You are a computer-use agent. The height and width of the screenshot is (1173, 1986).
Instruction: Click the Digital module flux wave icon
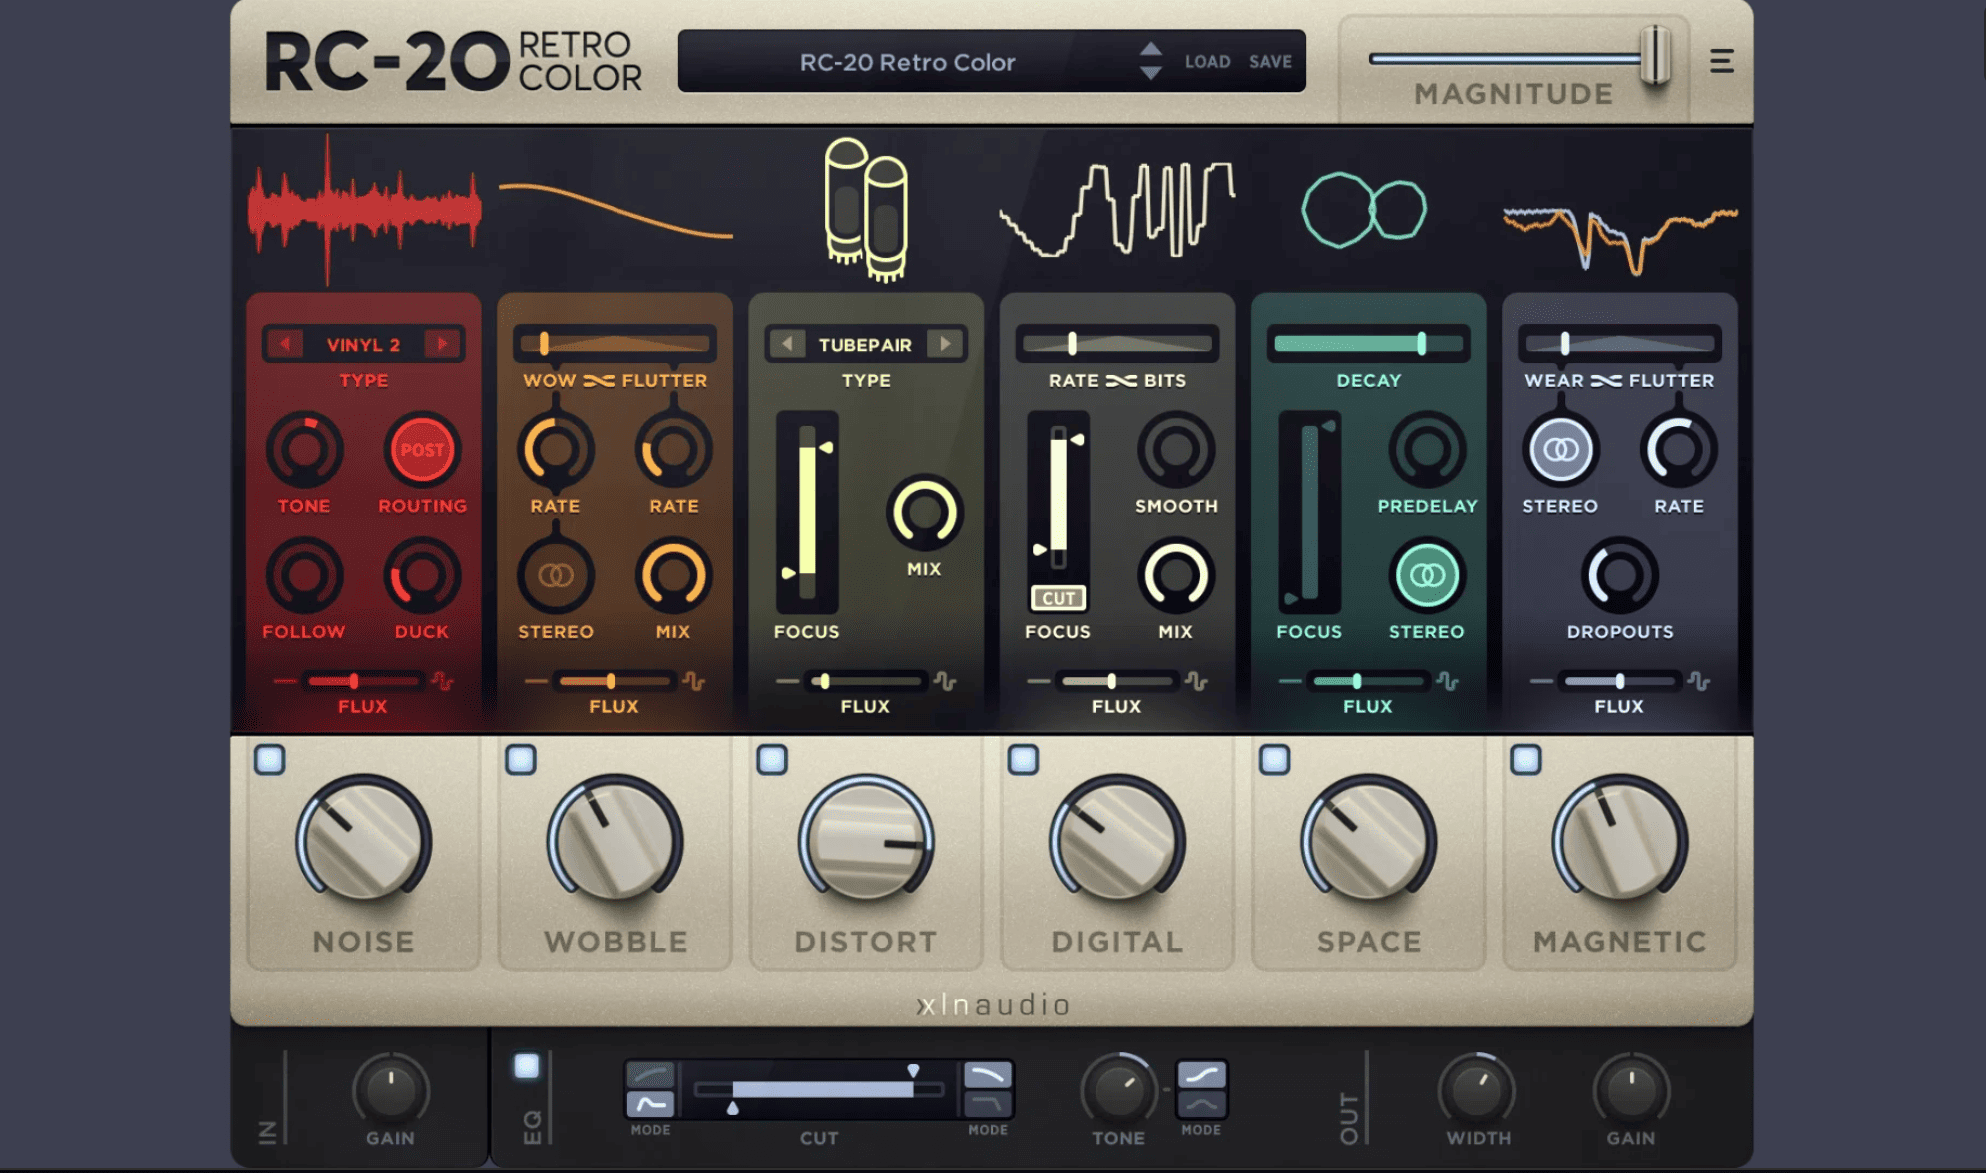coord(1196,682)
